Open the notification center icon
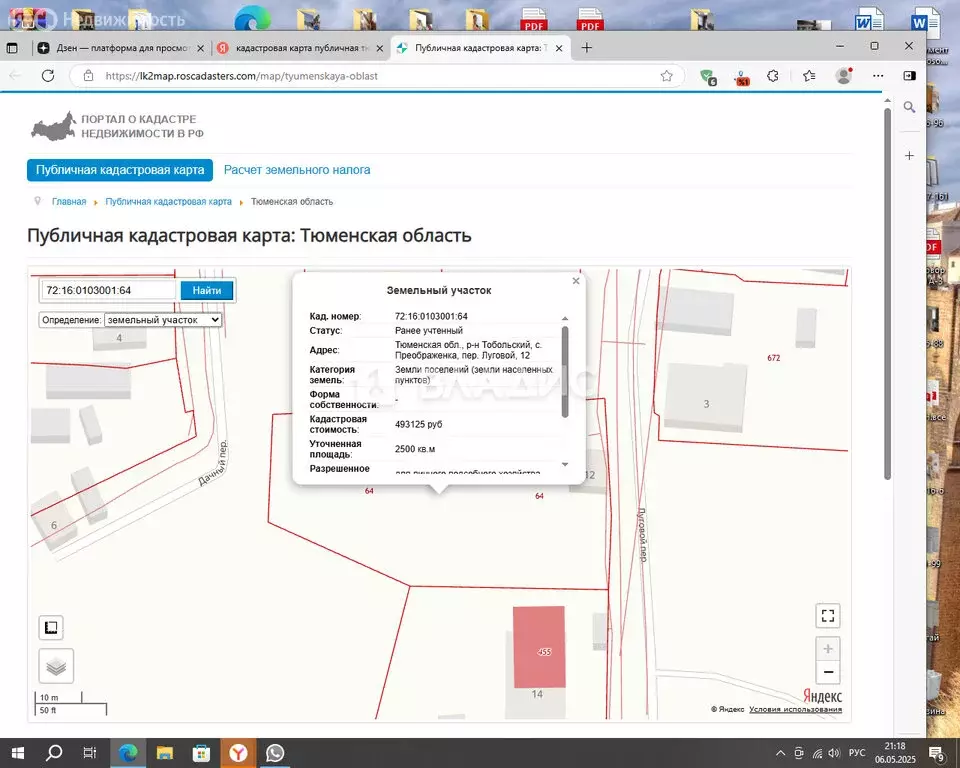The height and width of the screenshot is (768, 960). [x=937, y=753]
